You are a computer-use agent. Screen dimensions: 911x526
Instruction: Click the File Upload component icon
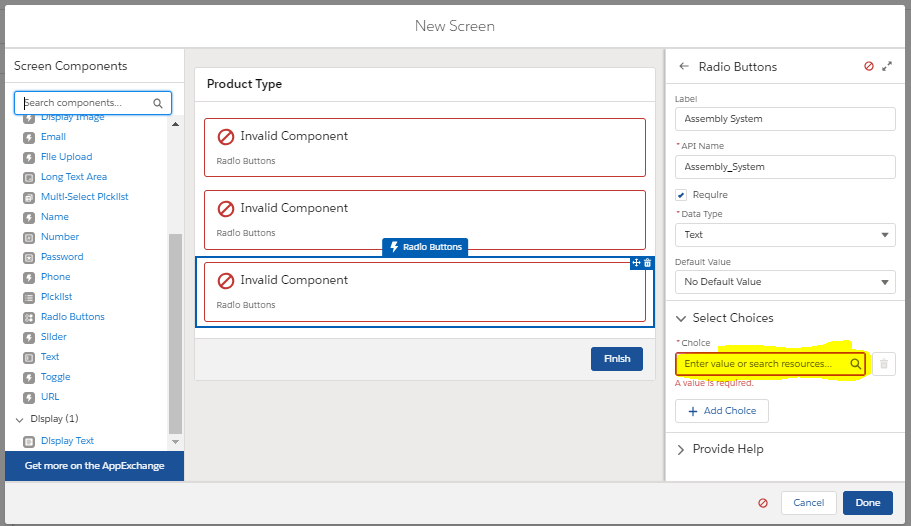click(29, 157)
